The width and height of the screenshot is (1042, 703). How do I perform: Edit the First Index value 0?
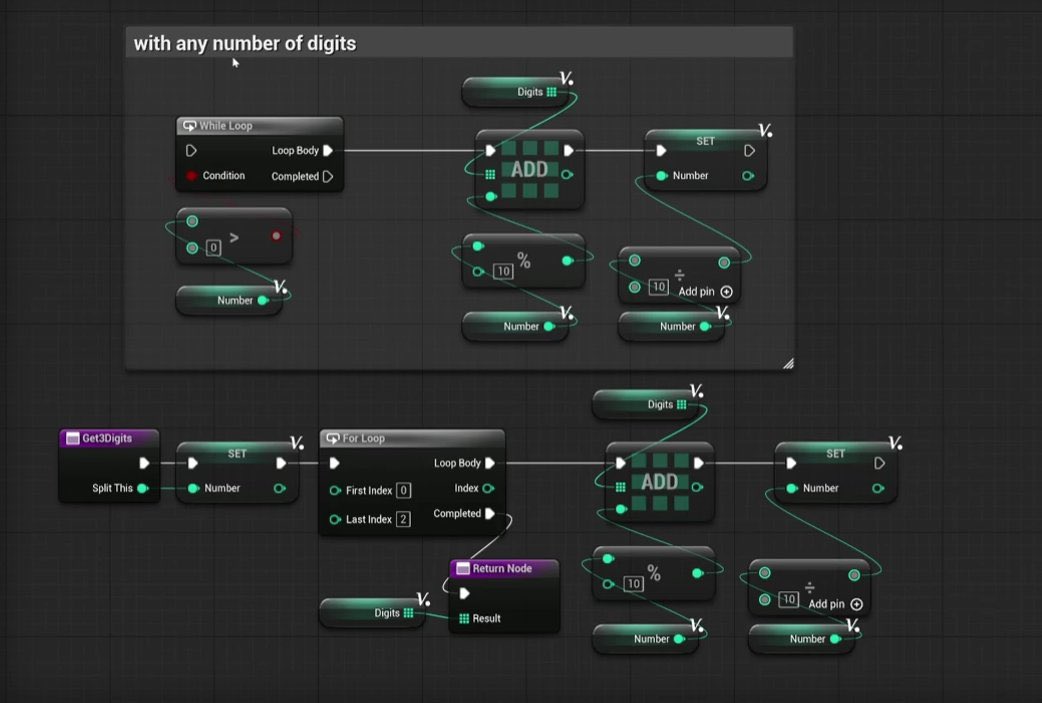point(403,490)
